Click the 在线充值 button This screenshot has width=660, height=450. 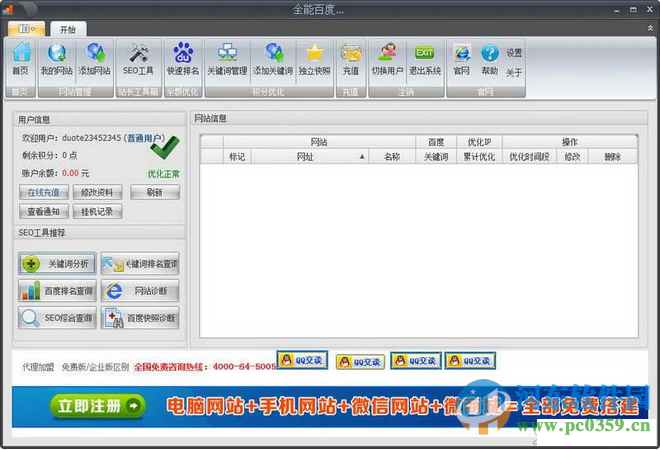pyautogui.click(x=44, y=192)
